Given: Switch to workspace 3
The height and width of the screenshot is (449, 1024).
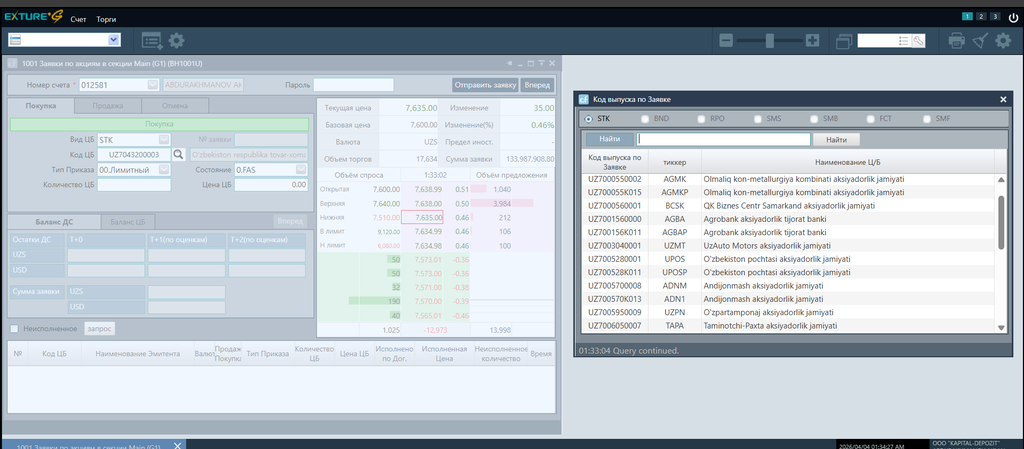Looking at the screenshot, I should tap(995, 16).
